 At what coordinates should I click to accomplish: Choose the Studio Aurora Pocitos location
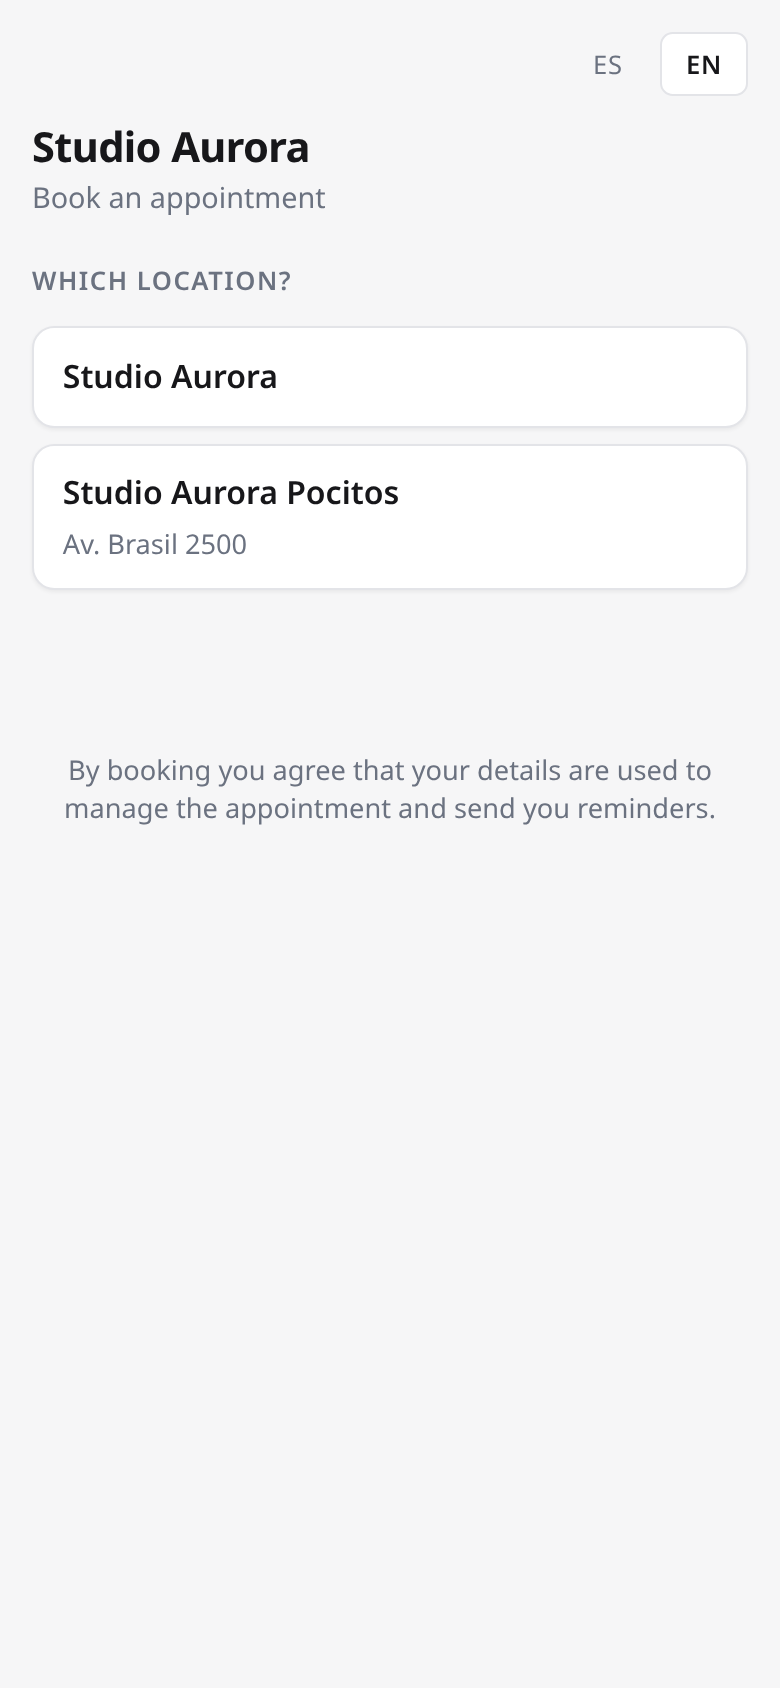(390, 517)
